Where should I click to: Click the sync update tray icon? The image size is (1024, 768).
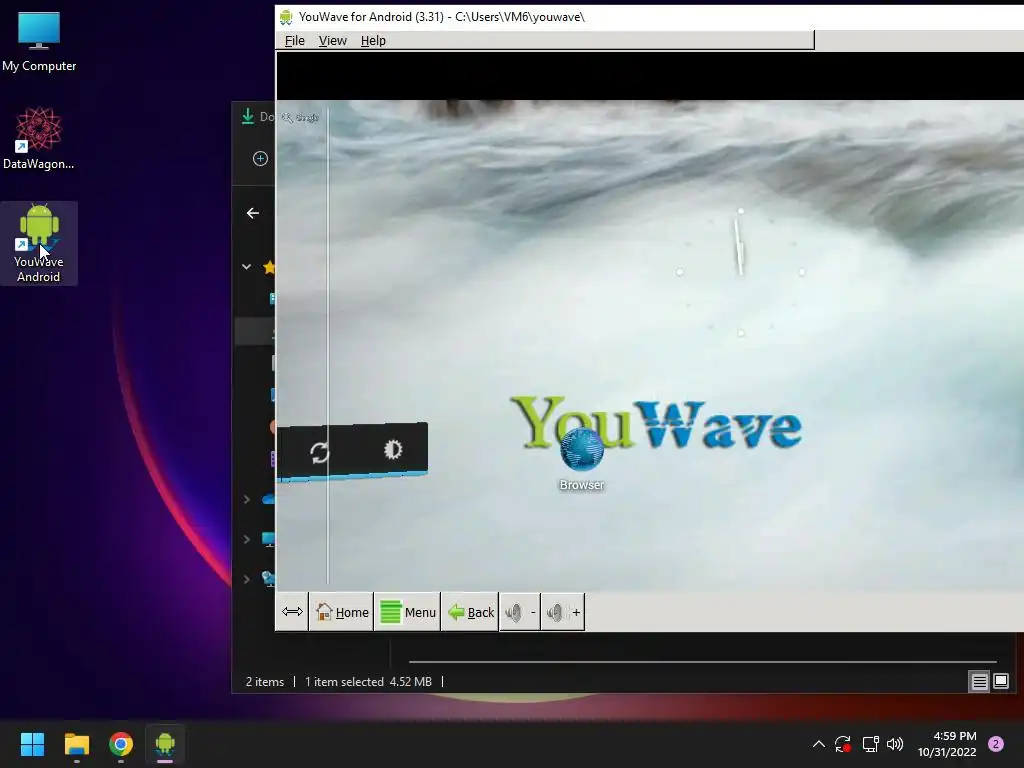coord(843,744)
